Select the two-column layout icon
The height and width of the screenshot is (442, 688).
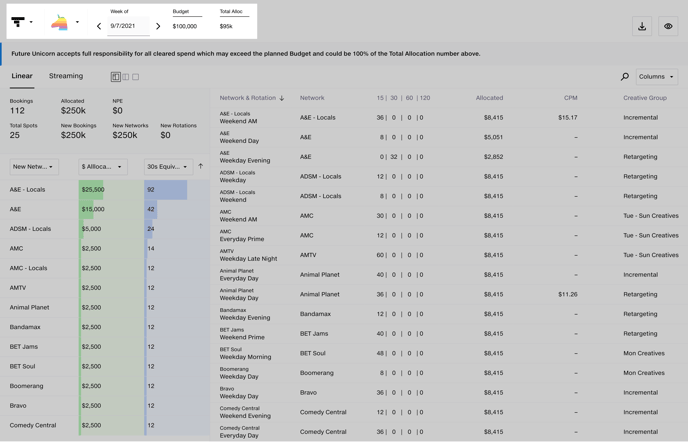point(126,77)
